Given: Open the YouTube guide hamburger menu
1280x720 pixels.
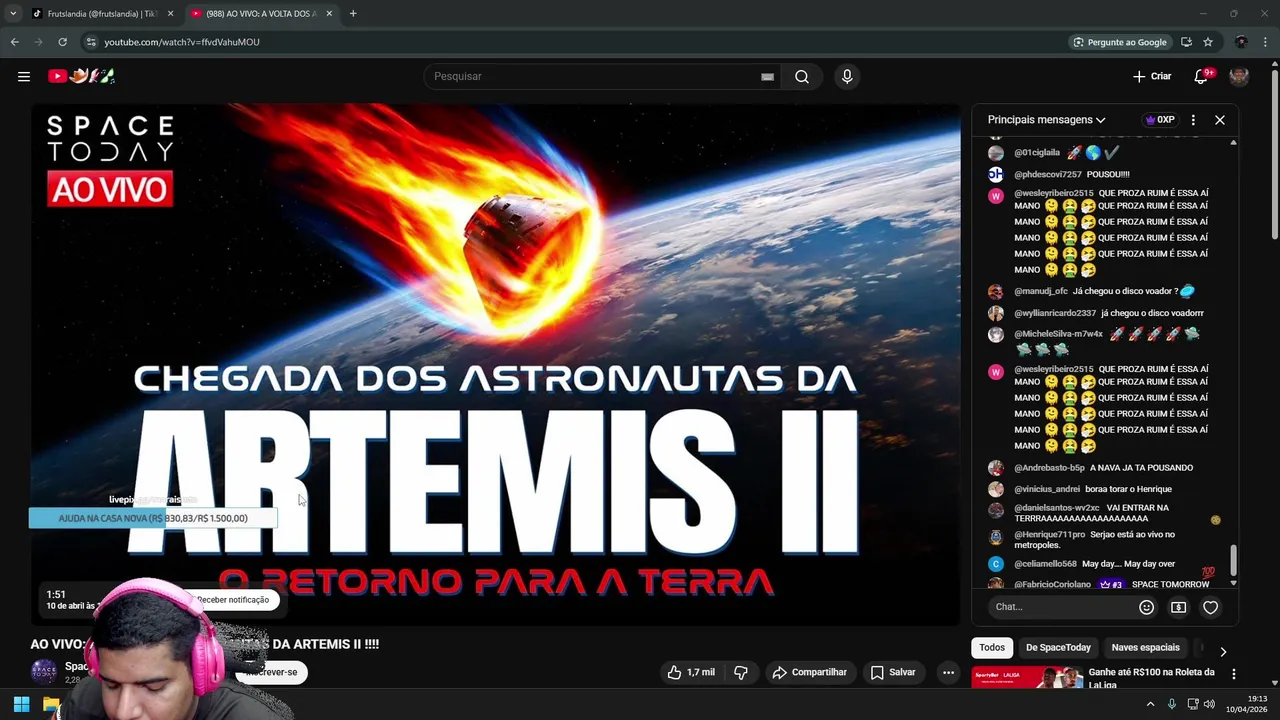Looking at the screenshot, I should tap(24, 76).
